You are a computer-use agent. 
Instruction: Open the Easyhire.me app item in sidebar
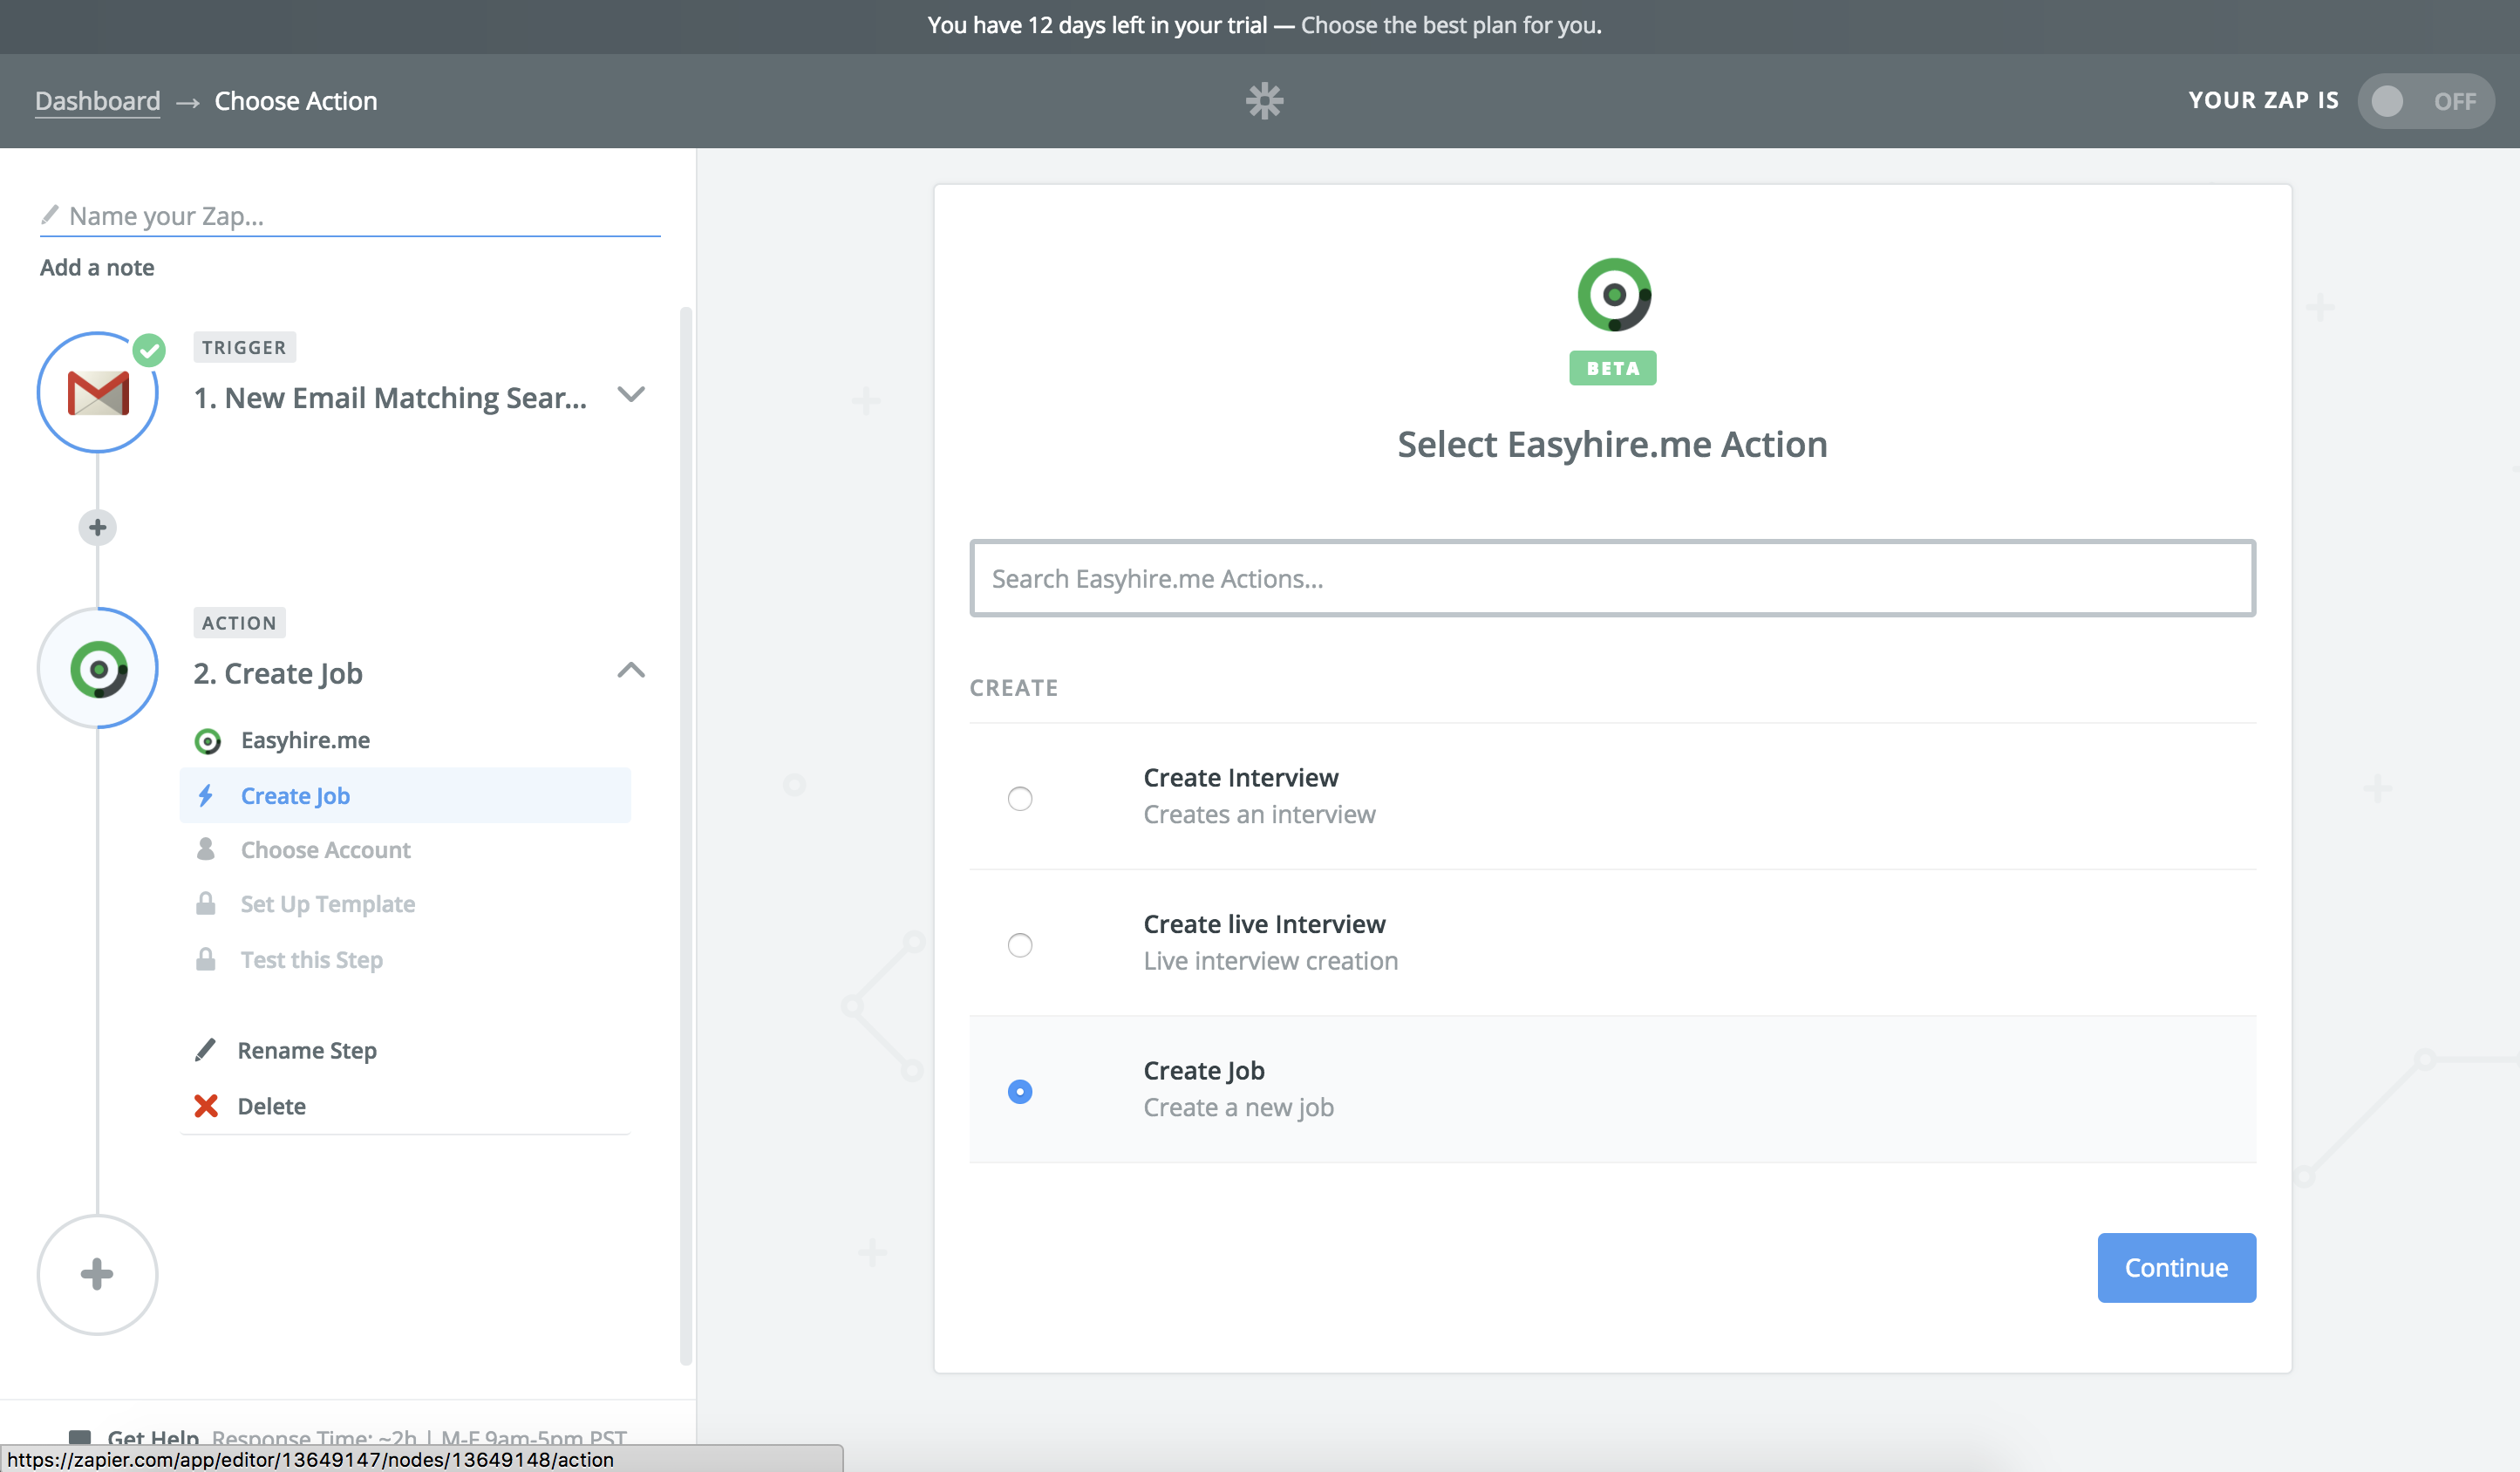pos(305,740)
